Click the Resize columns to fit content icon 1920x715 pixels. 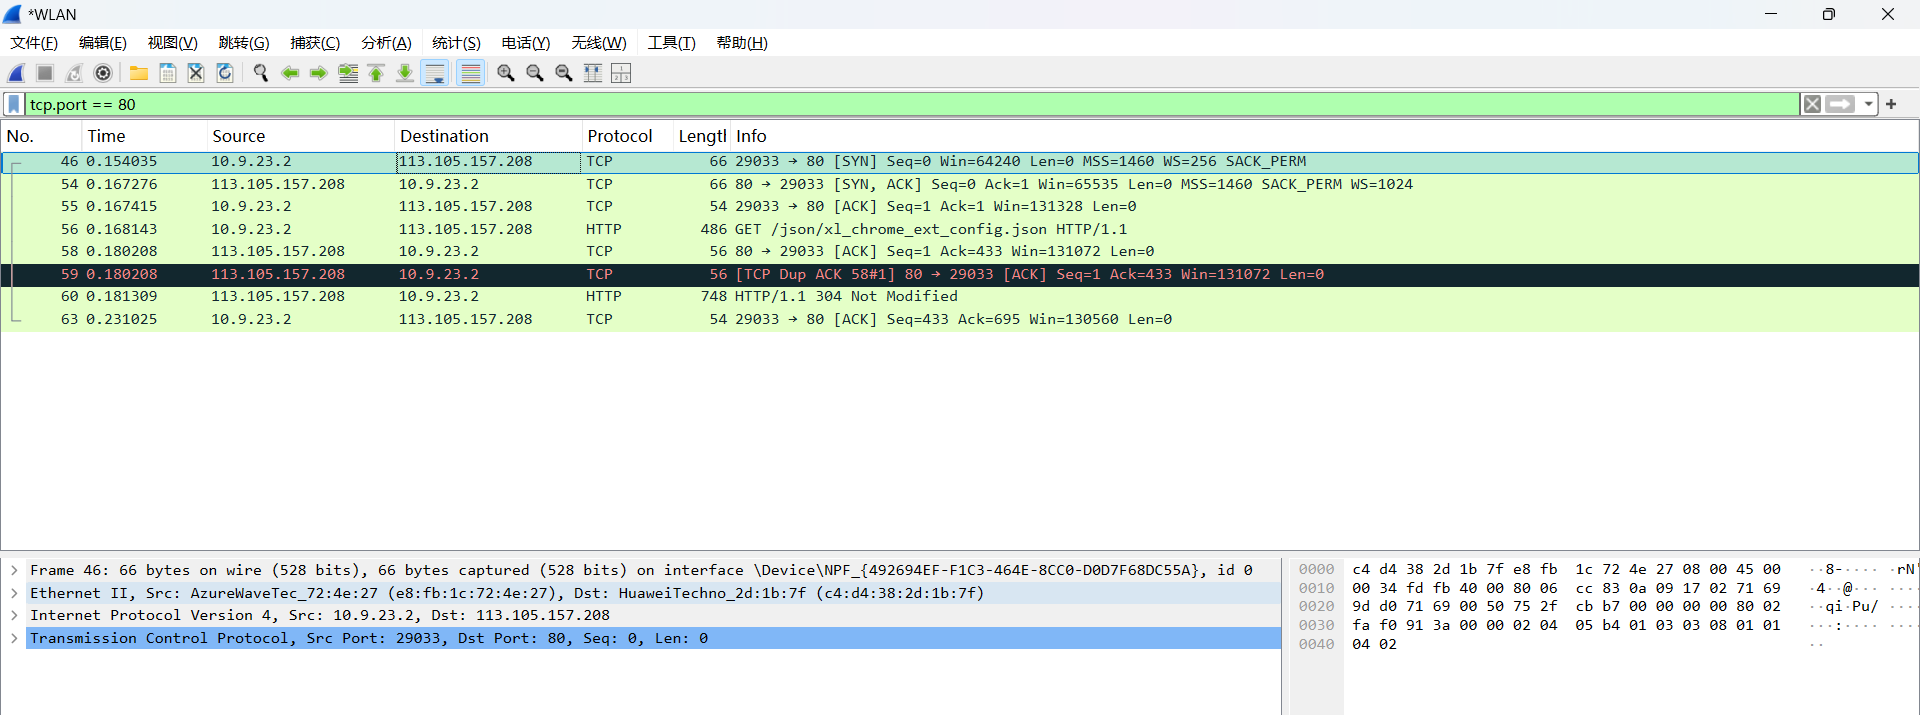(x=593, y=73)
